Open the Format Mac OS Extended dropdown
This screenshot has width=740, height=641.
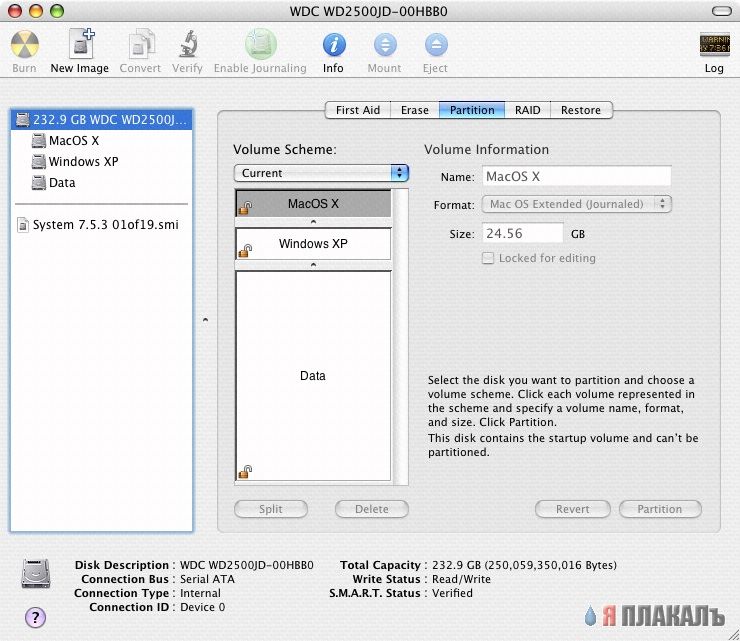(x=576, y=204)
